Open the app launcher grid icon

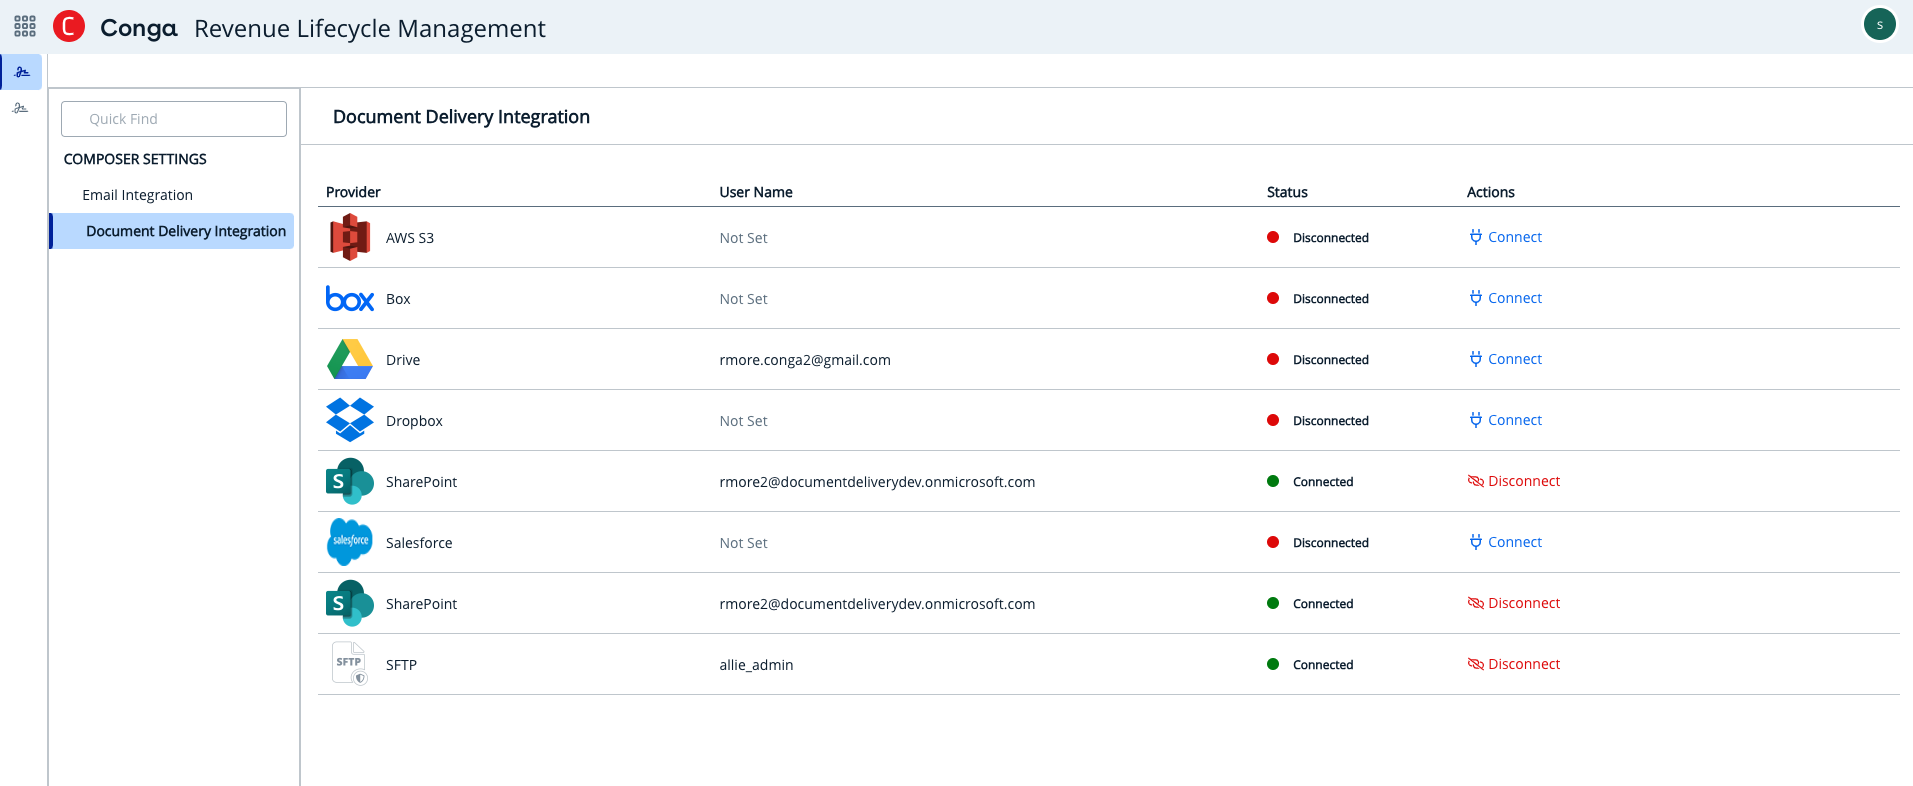tap(25, 26)
